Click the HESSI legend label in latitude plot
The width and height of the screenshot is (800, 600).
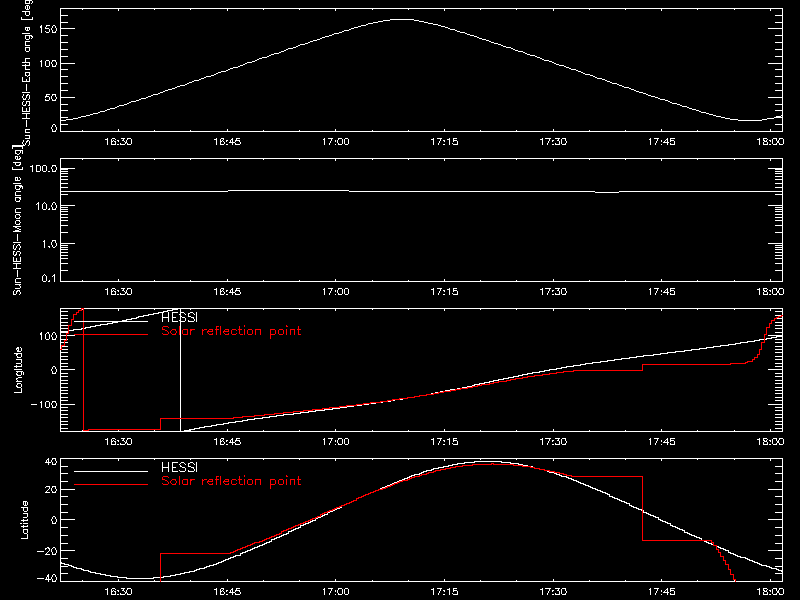[x=179, y=467]
